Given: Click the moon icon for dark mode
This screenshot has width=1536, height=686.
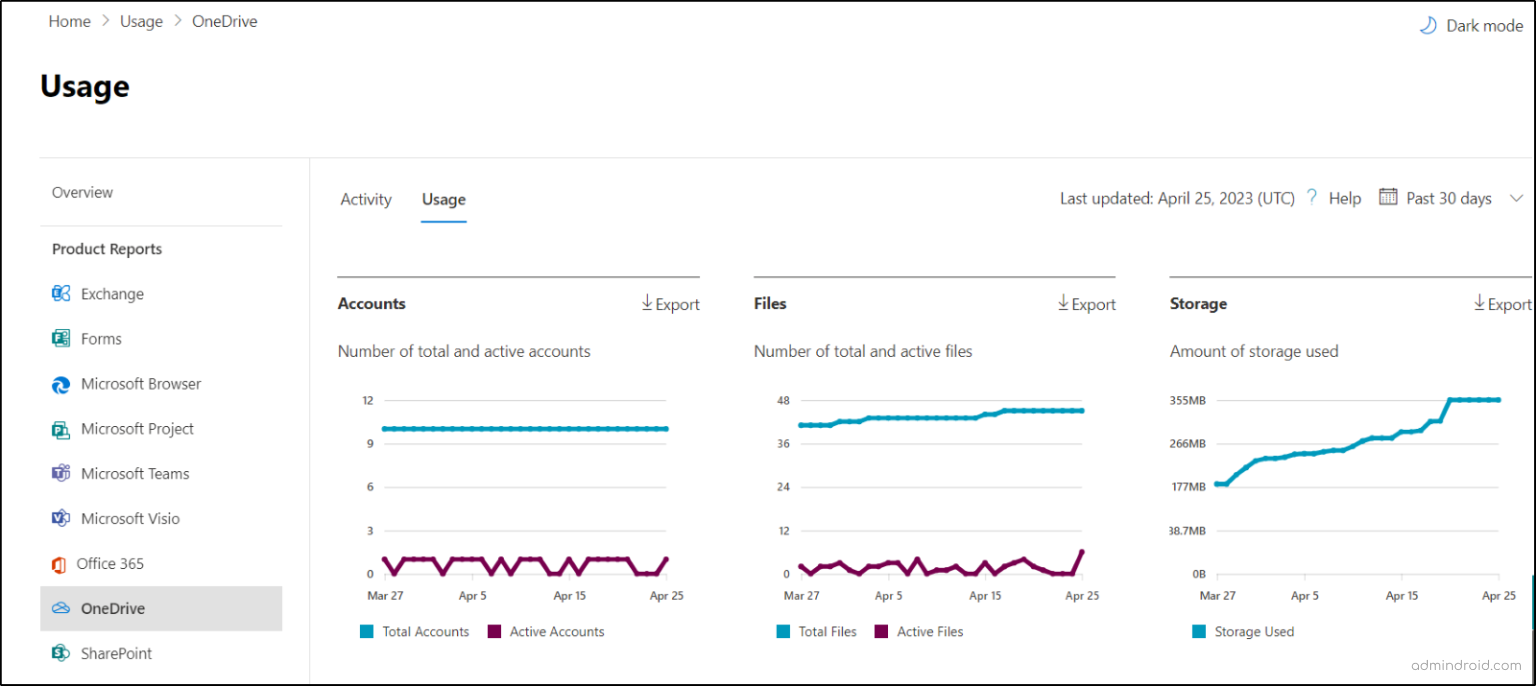Looking at the screenshot, I should [x=1427, y=25].
